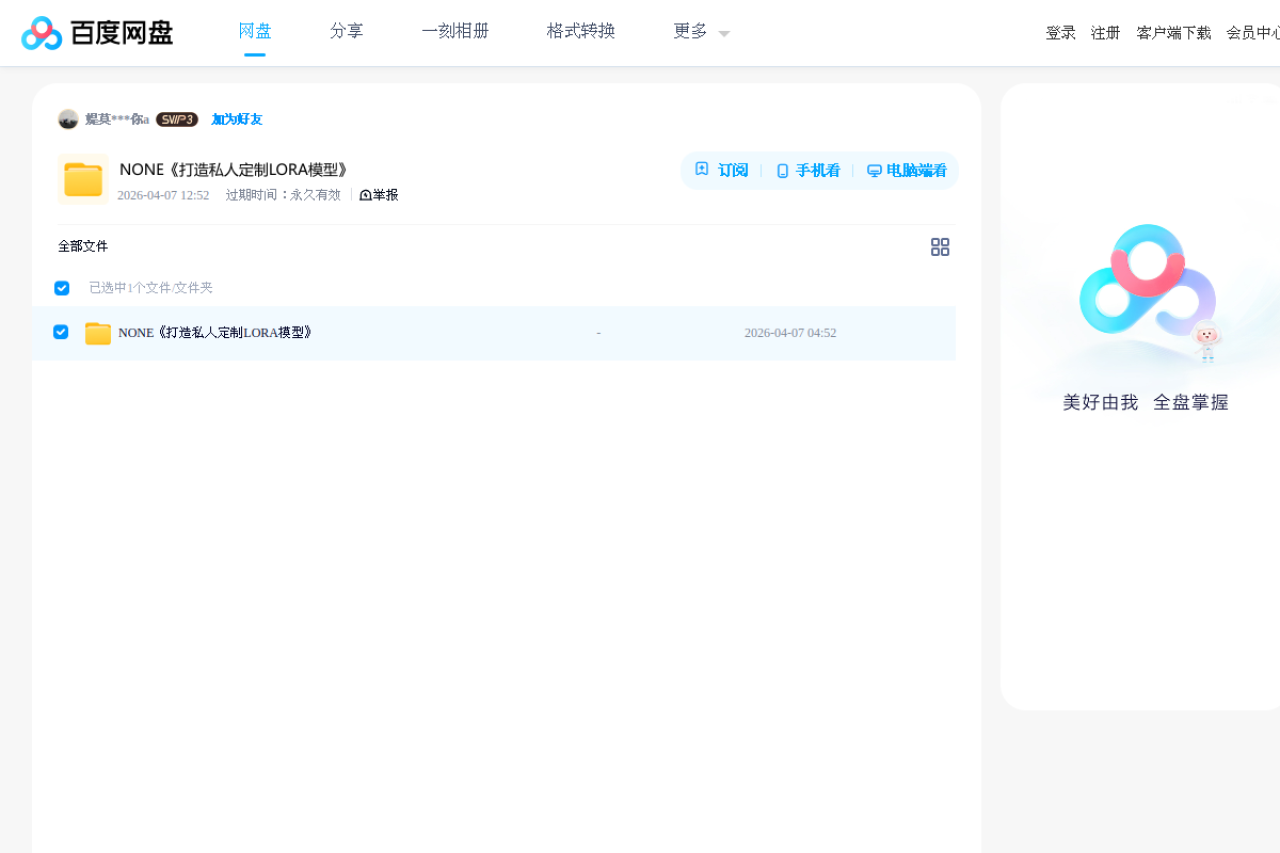
Task: Uncheck the select-all checkbox above the file list
Action: pos(61,287)
